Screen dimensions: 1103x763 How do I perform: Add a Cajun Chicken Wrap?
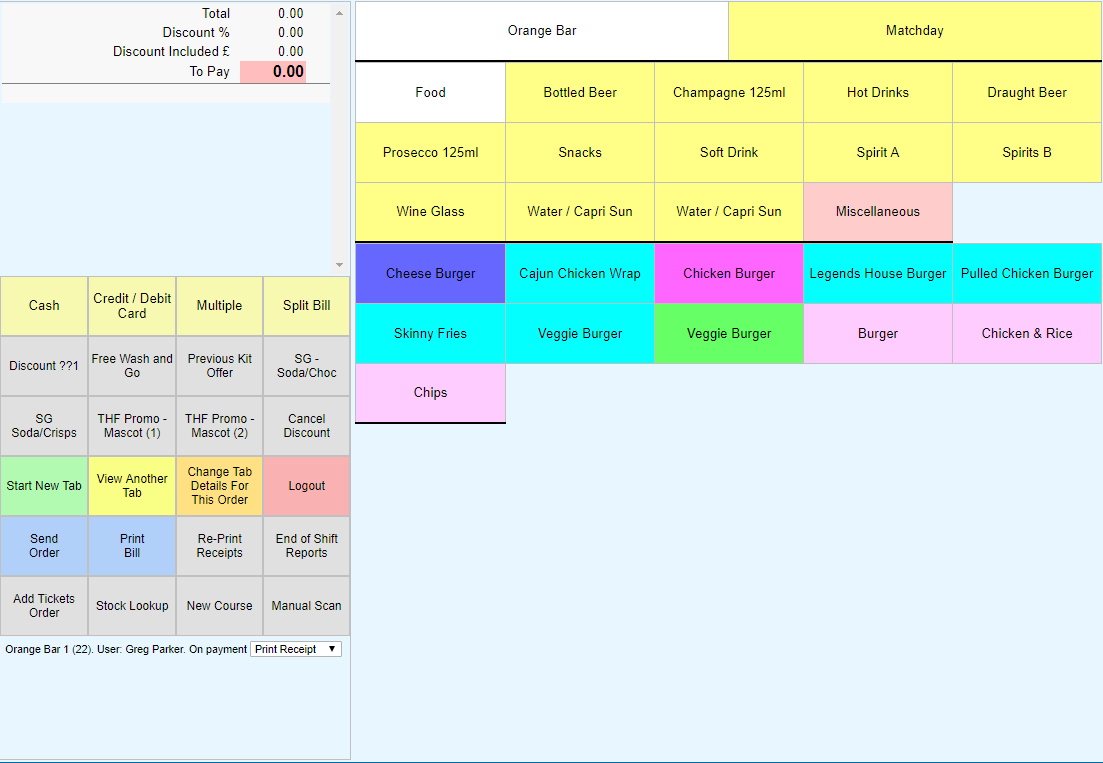(x=580, y=274)
